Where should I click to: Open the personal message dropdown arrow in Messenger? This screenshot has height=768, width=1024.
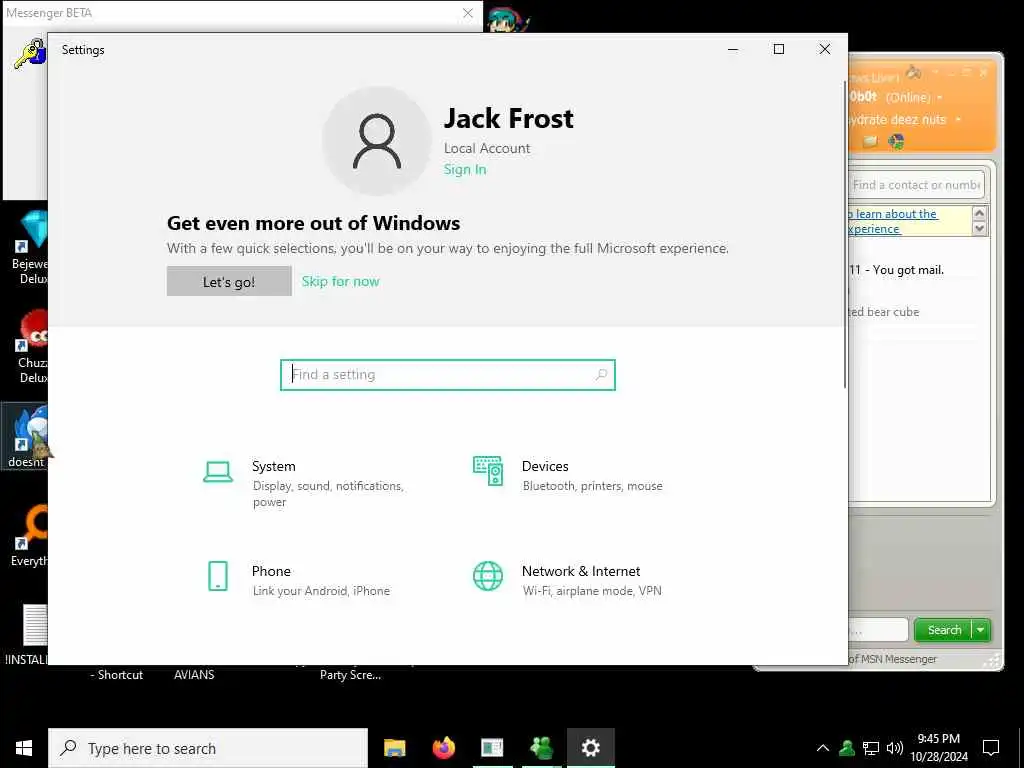coord(958,120)
